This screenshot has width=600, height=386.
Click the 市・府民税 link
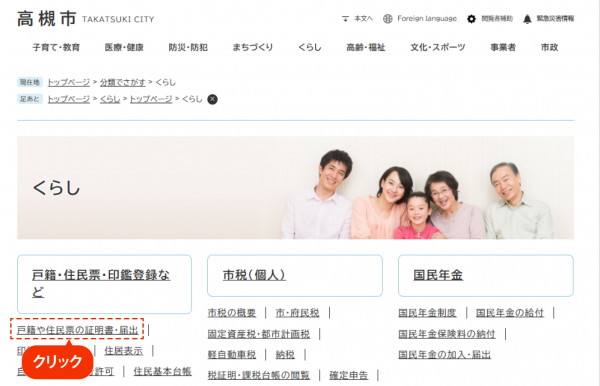coord(297,313)
